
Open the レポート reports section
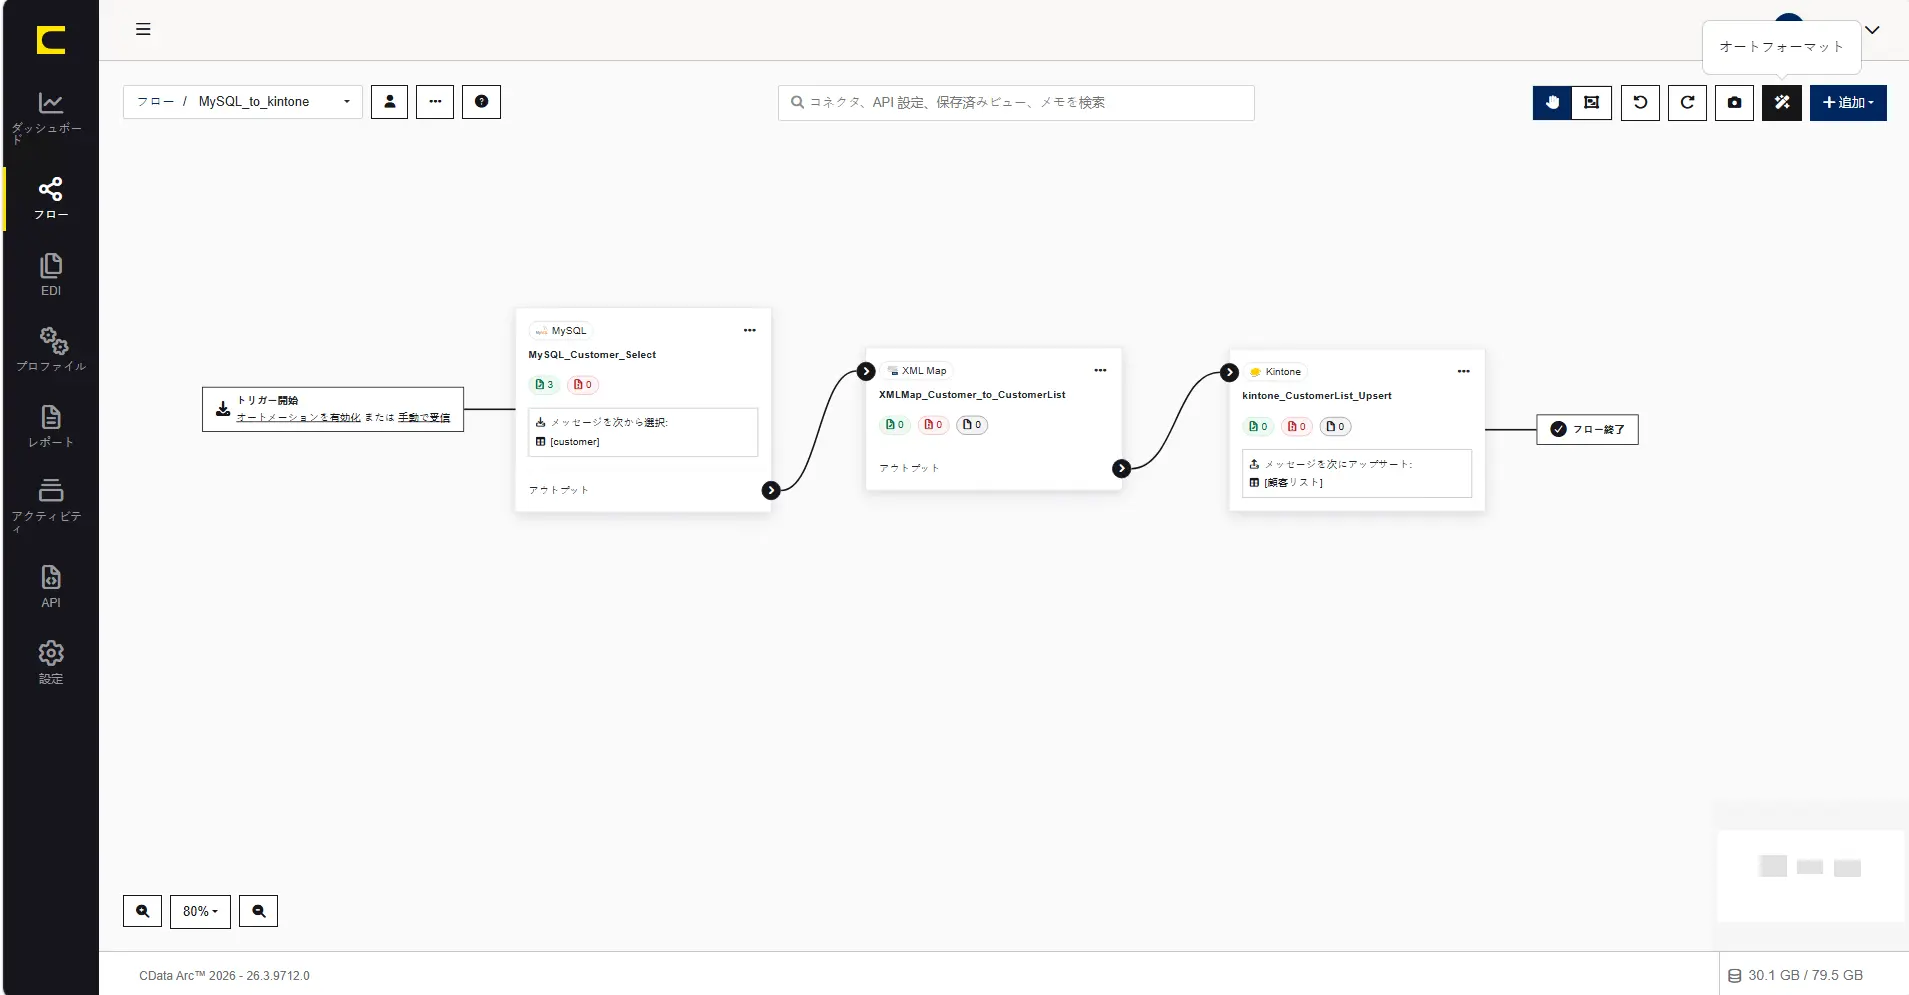click(x=50, y=426)
